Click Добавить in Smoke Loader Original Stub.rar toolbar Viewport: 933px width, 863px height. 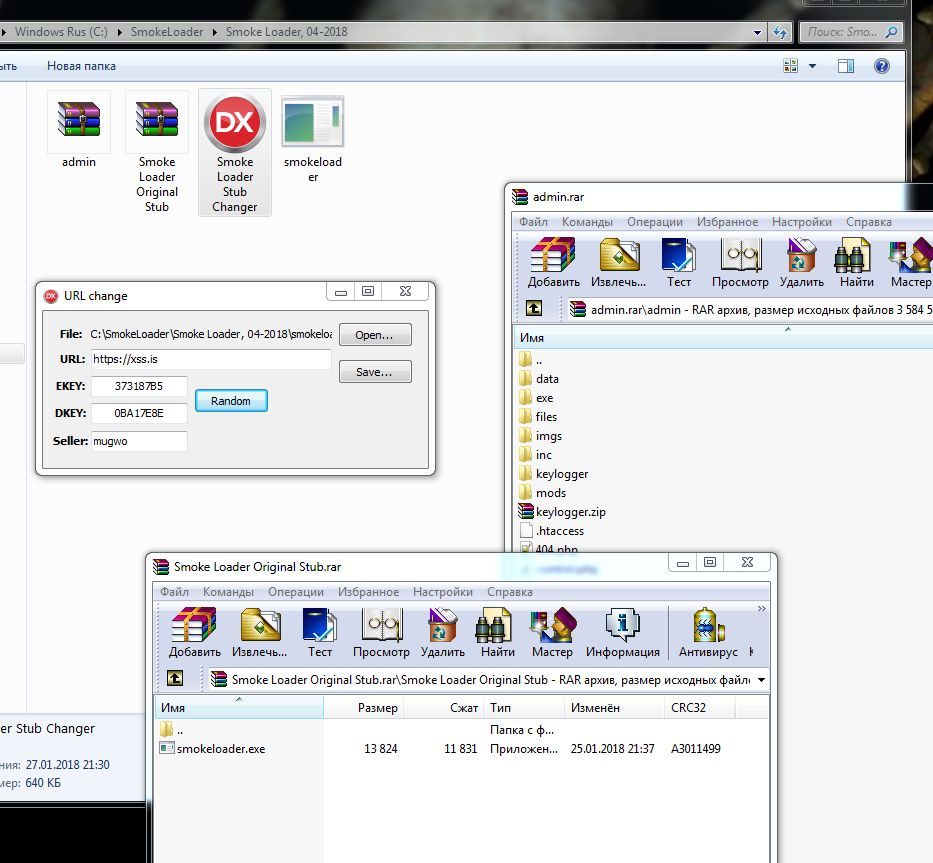195,633
